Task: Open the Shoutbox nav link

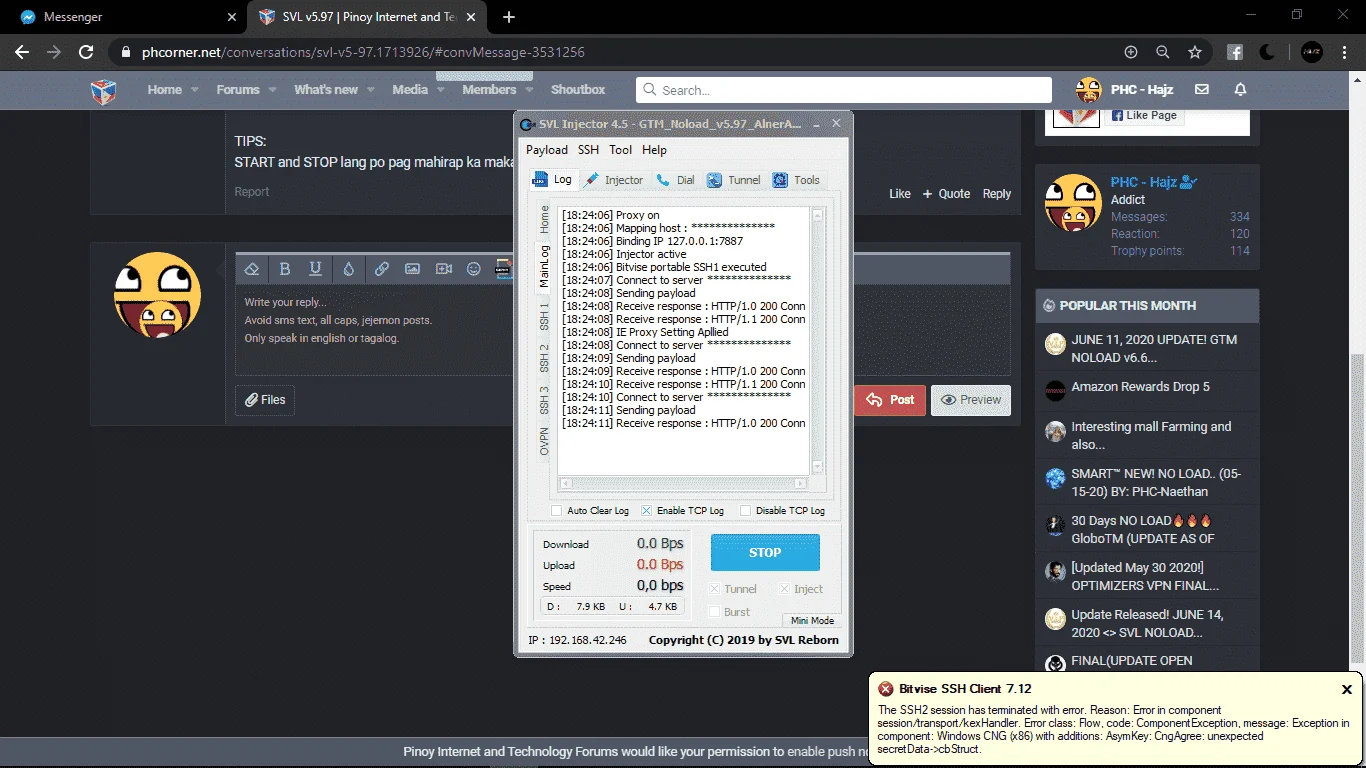Action: tap(578, 90)
